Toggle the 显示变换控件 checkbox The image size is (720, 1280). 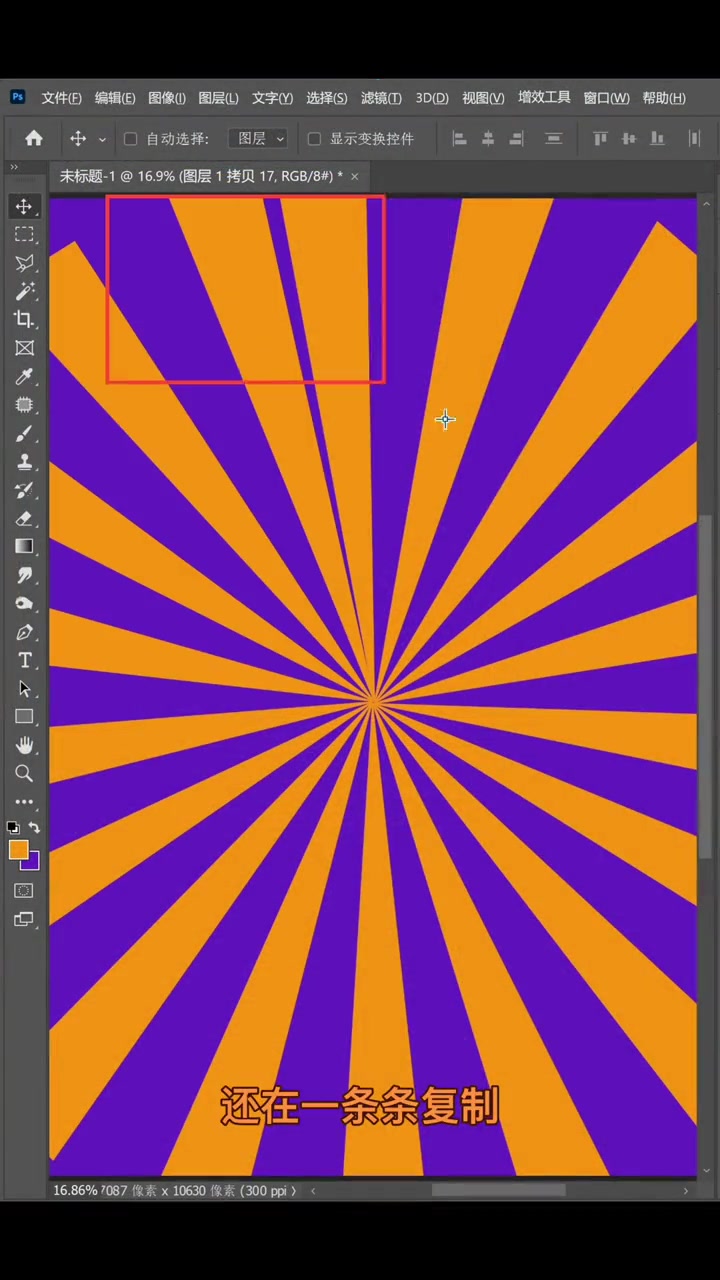coord(314,139)
